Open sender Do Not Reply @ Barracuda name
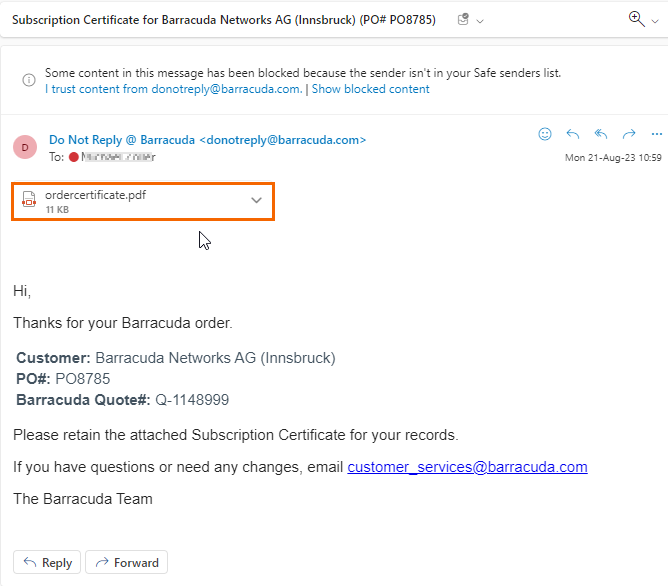The height and width of the screenshot is (586, 668). coord(207,140)
